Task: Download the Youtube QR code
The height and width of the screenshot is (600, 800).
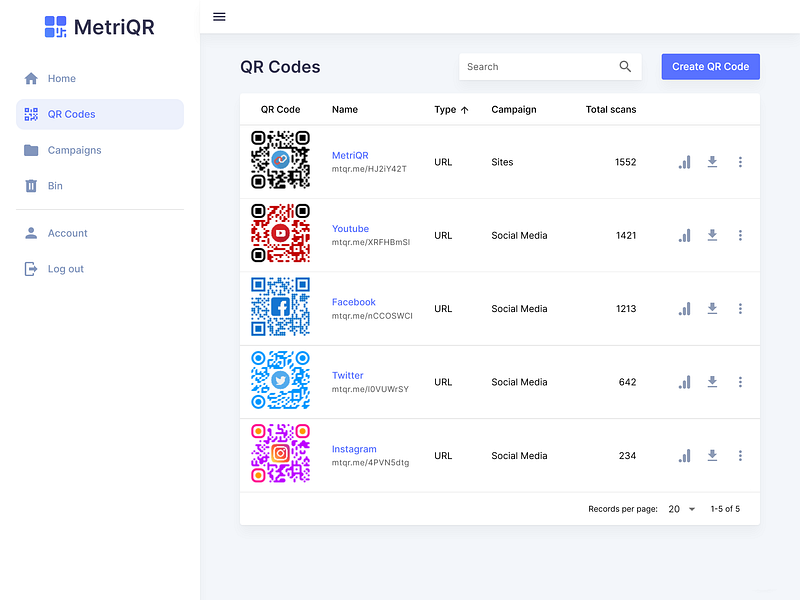Action: [712, 235]
